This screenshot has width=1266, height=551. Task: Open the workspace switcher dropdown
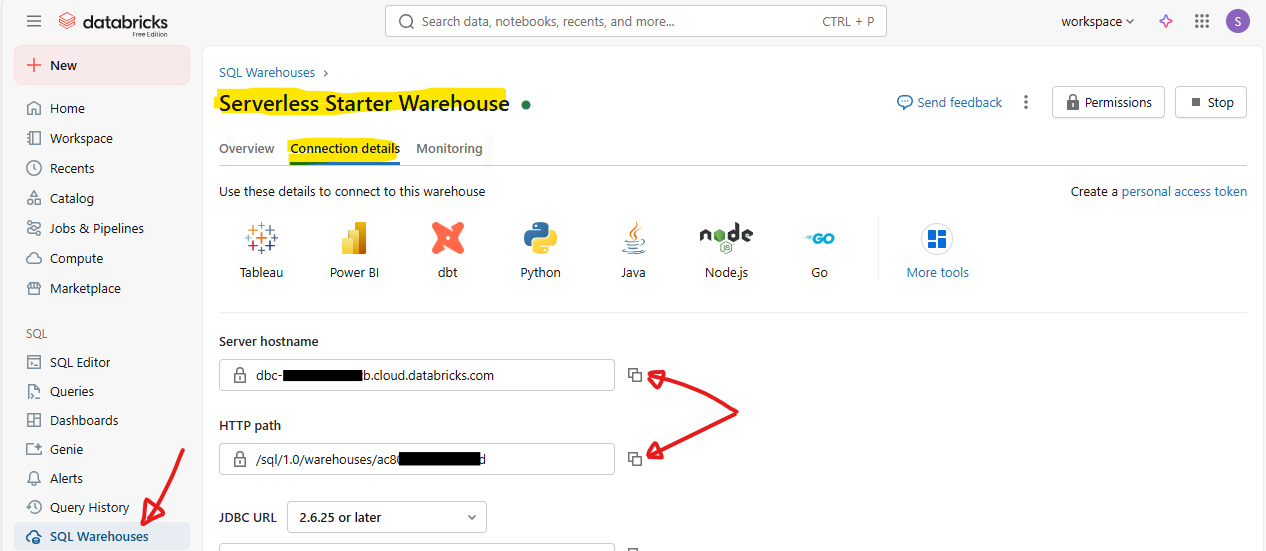click(1097, 21)
